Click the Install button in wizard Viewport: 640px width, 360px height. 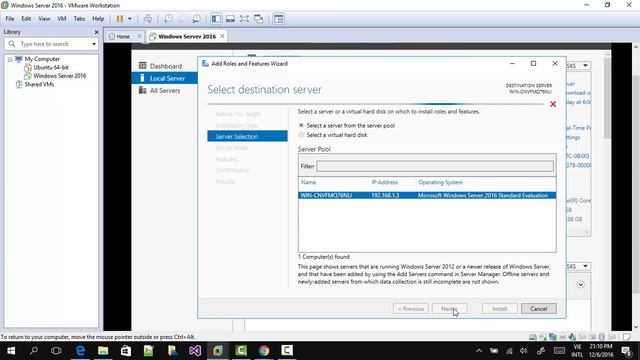pyautogui.click(x=500, y=309)
